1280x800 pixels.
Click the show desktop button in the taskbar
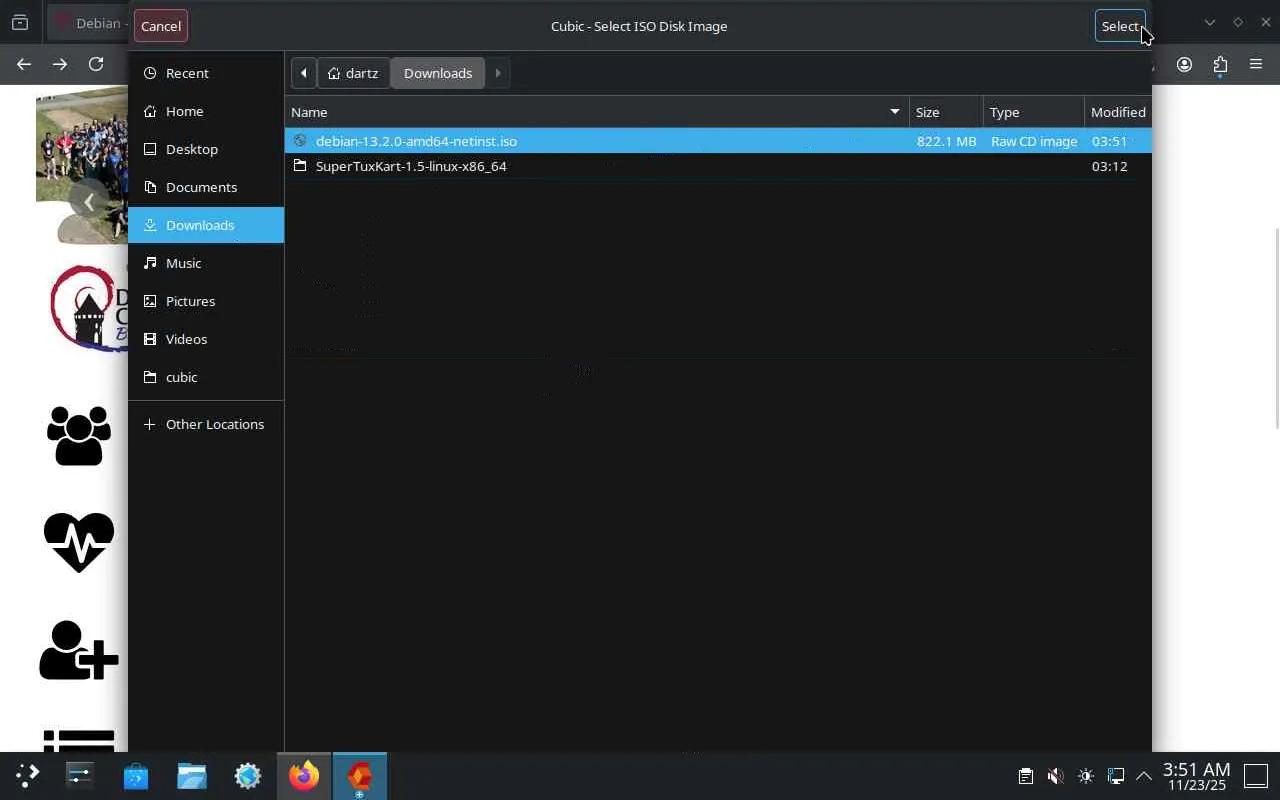pos(1256,776)
